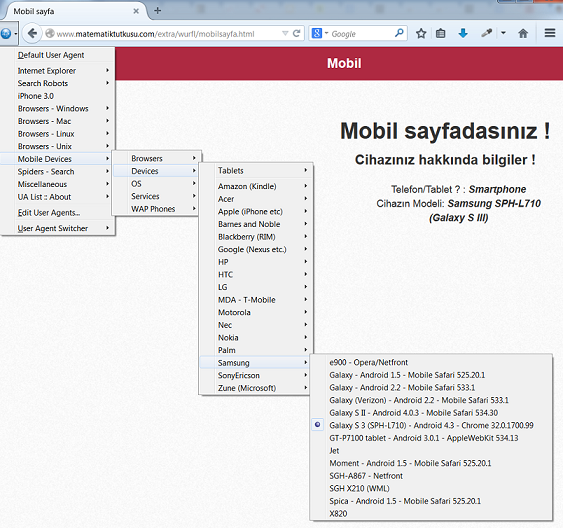Expand Browsers - Linux submenu
The image size is (563, 528).
[58, 134]
